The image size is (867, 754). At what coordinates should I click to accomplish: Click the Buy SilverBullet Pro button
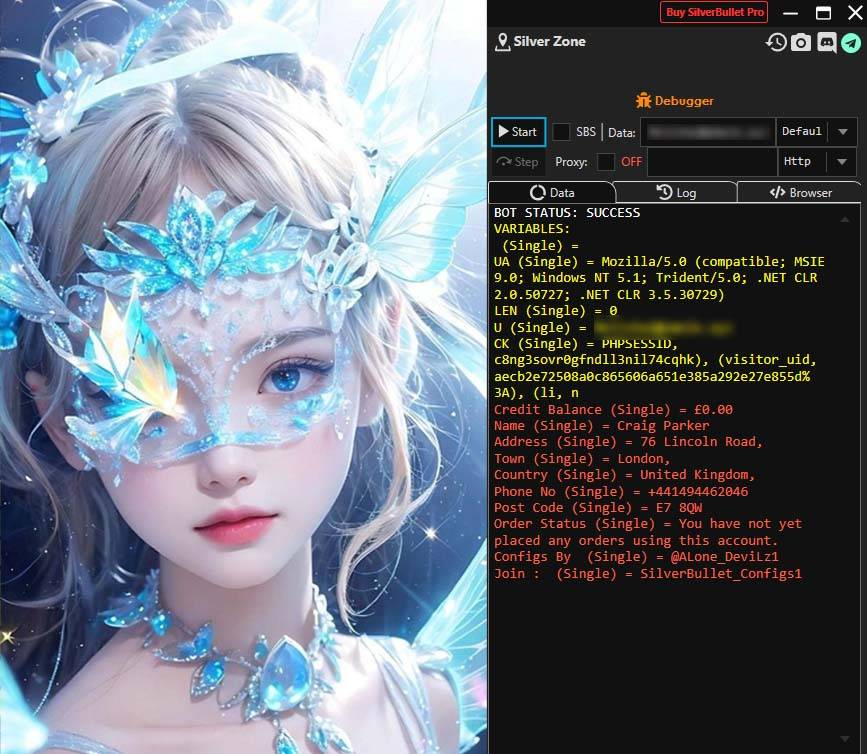pos(713,12)
